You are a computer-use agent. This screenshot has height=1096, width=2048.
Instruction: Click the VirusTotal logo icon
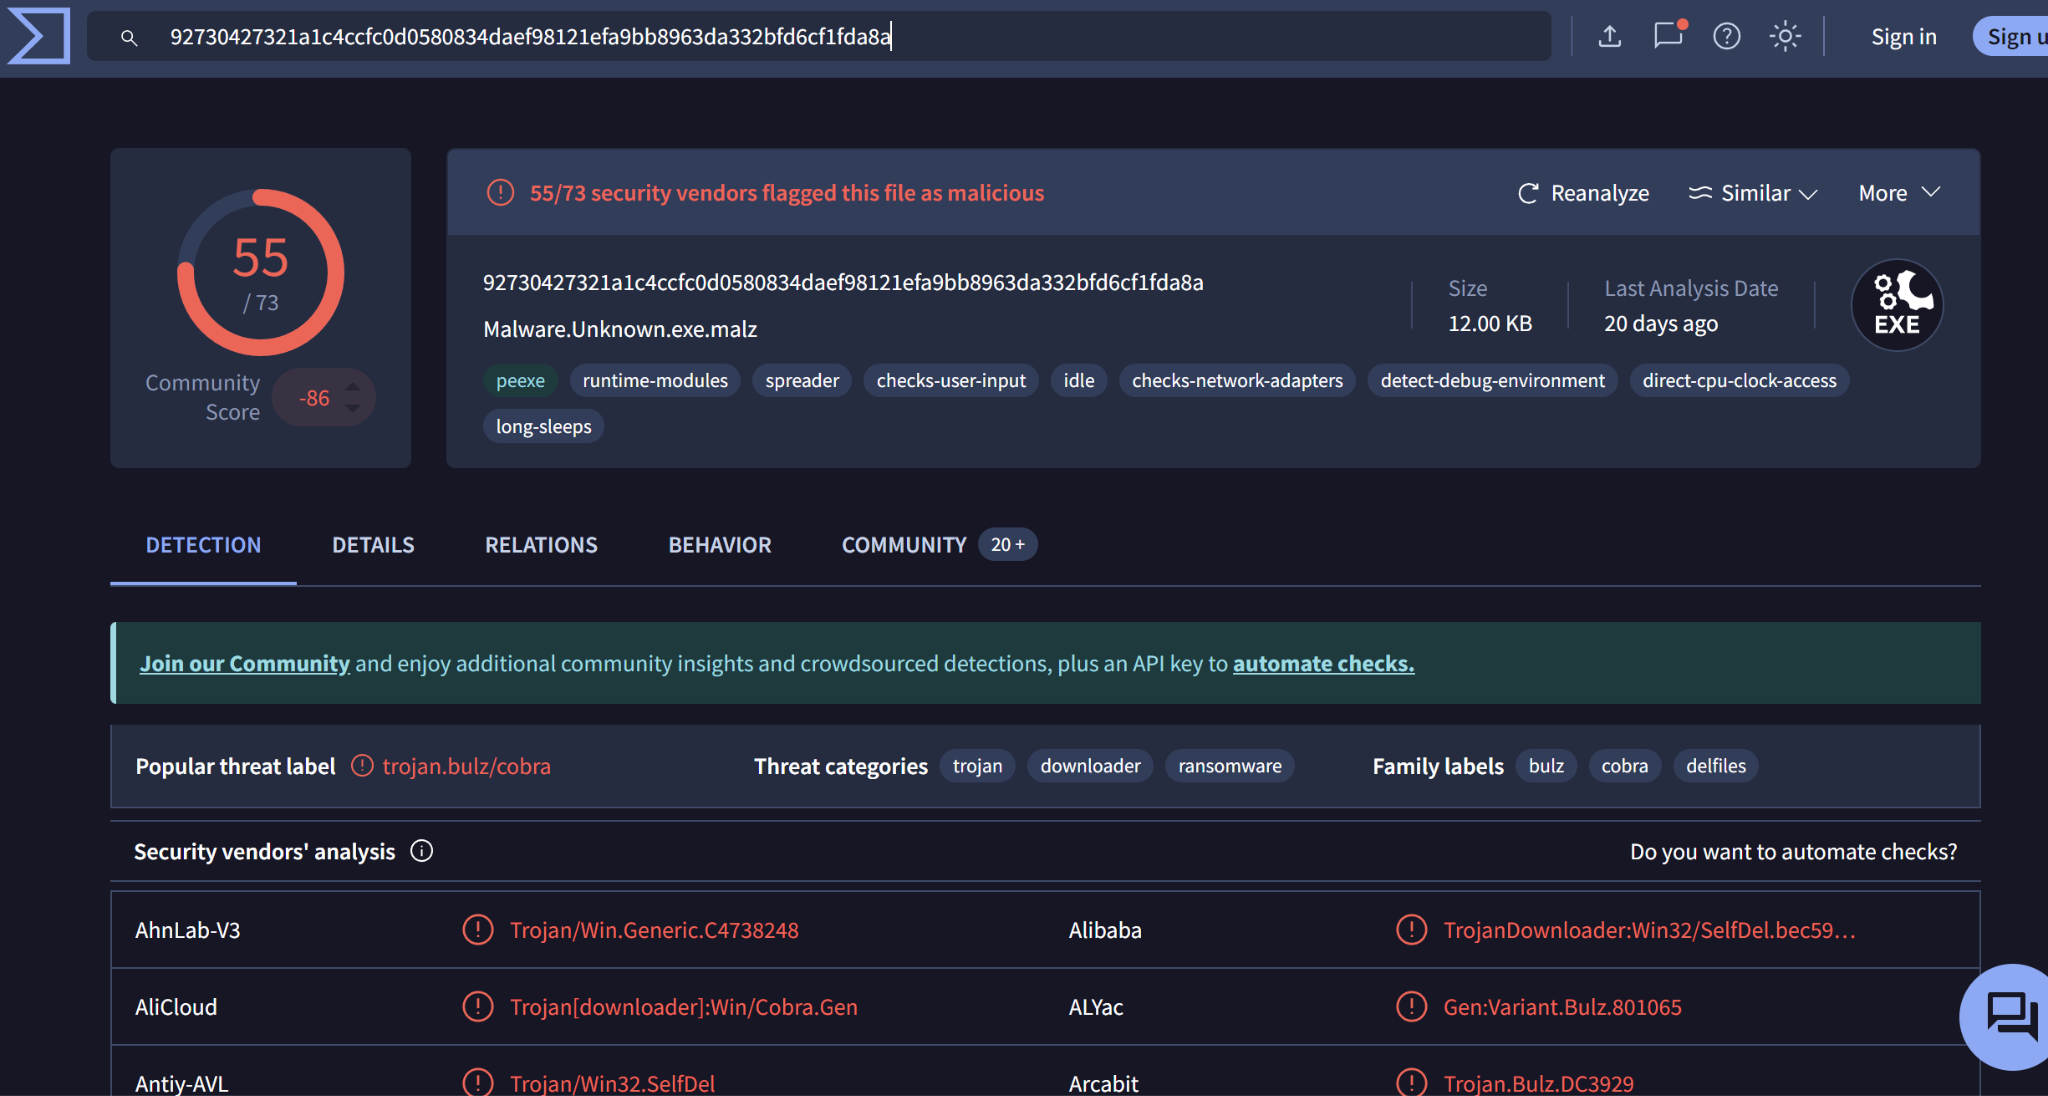click(38, 36)
